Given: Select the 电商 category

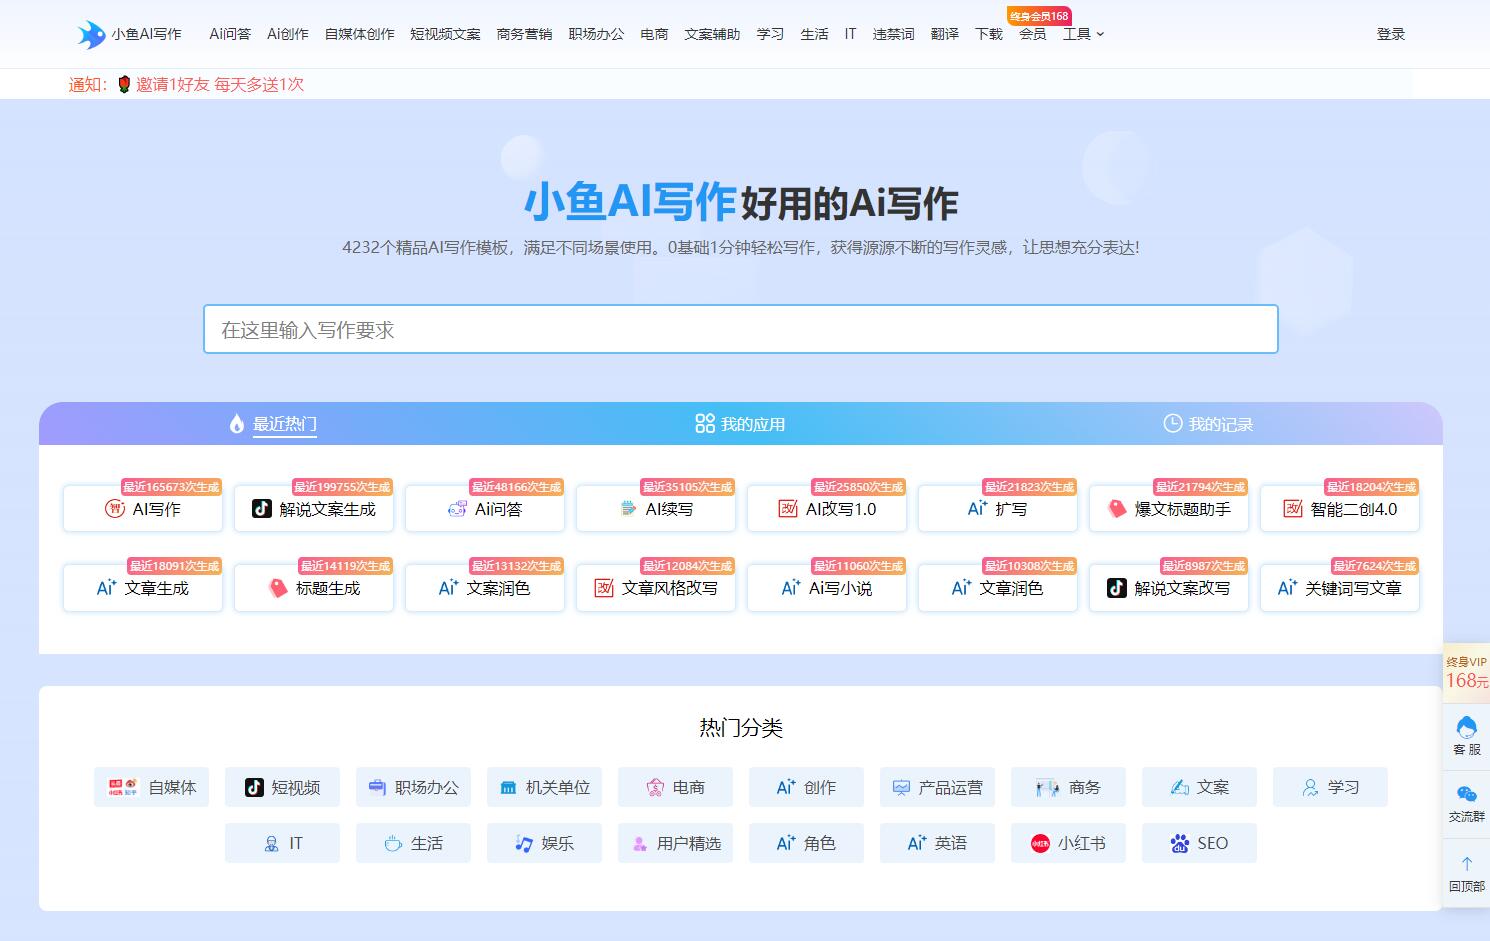Looking at the screenshot, I should (x=675, y=787).
